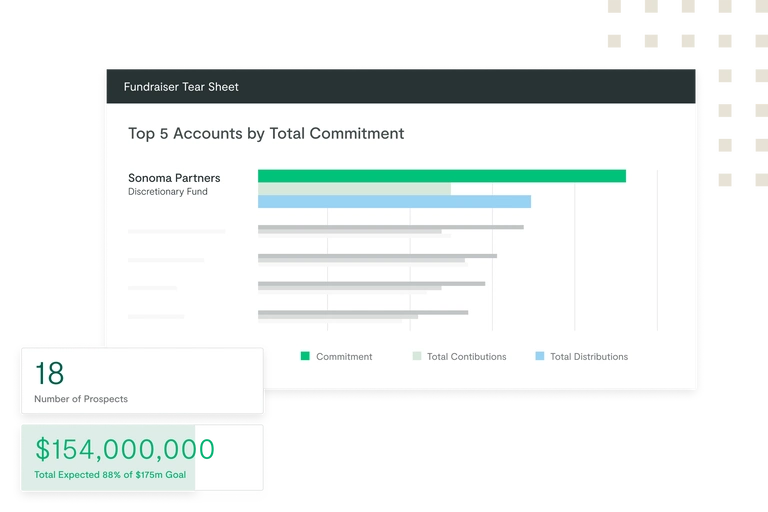Click the $154,000,000 total amount

(118, 449)
